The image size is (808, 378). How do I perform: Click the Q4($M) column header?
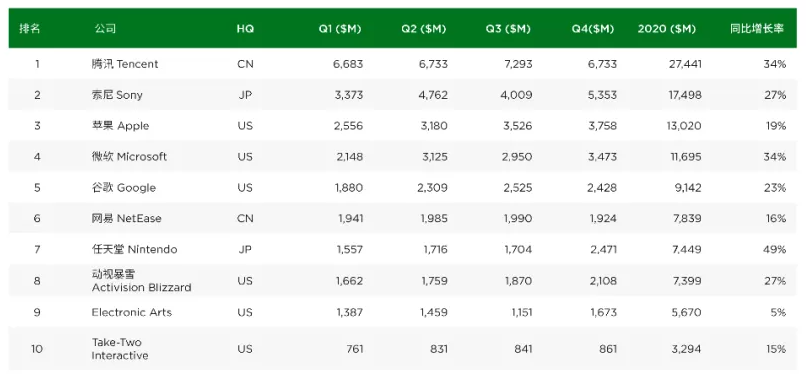(x=593, y=29)
